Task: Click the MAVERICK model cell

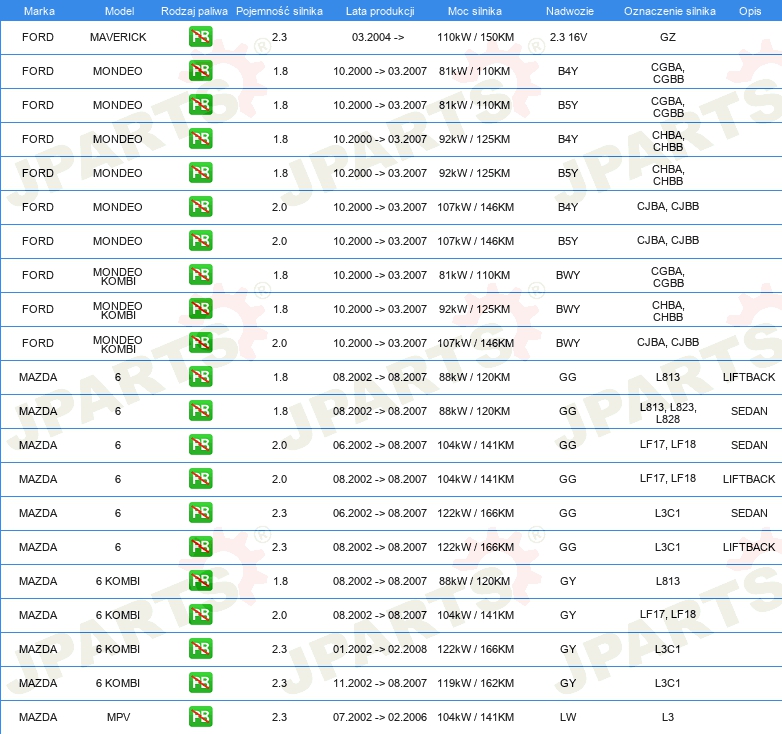Action: coord(118,37)
